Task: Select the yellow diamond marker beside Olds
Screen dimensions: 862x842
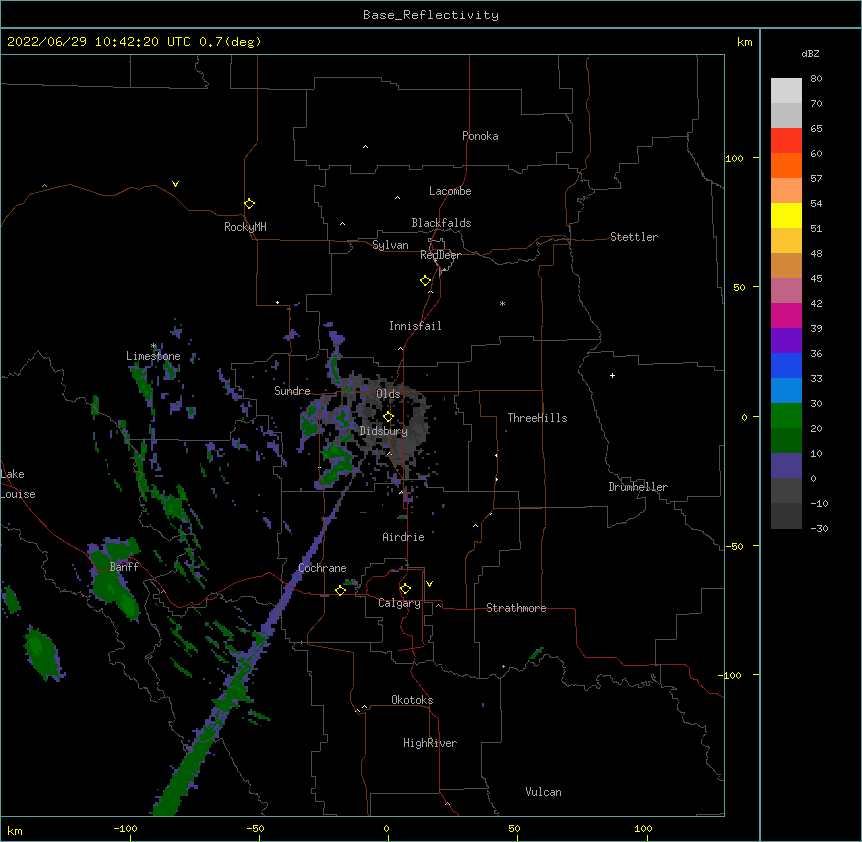Action: pos(388,417)
